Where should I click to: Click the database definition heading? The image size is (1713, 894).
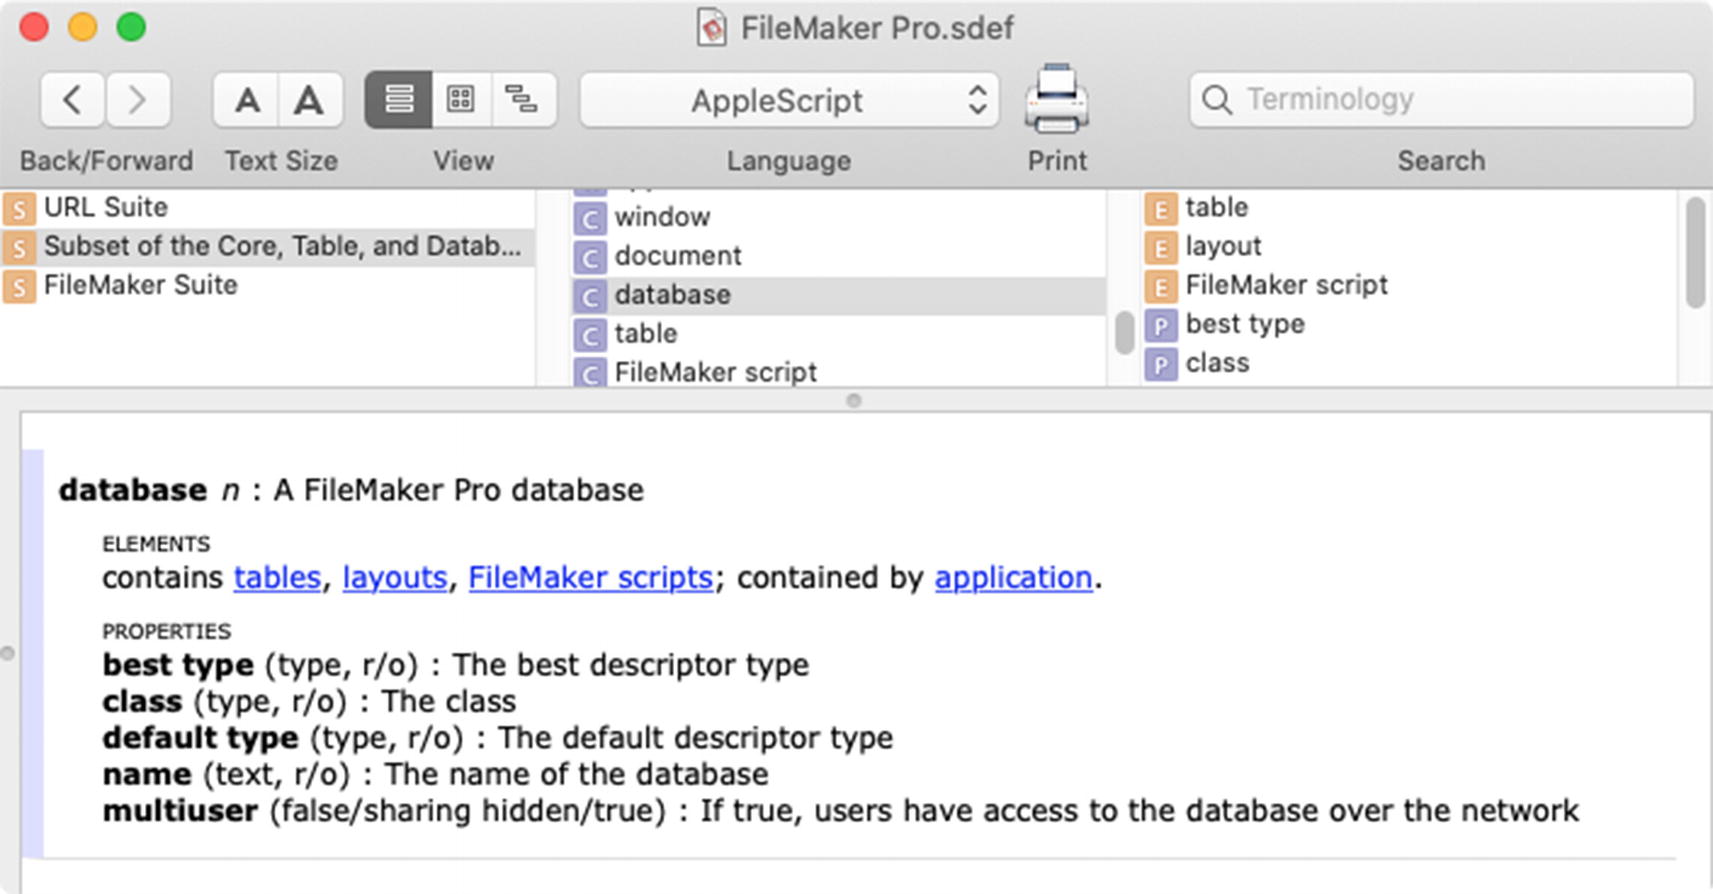point(351,490)
